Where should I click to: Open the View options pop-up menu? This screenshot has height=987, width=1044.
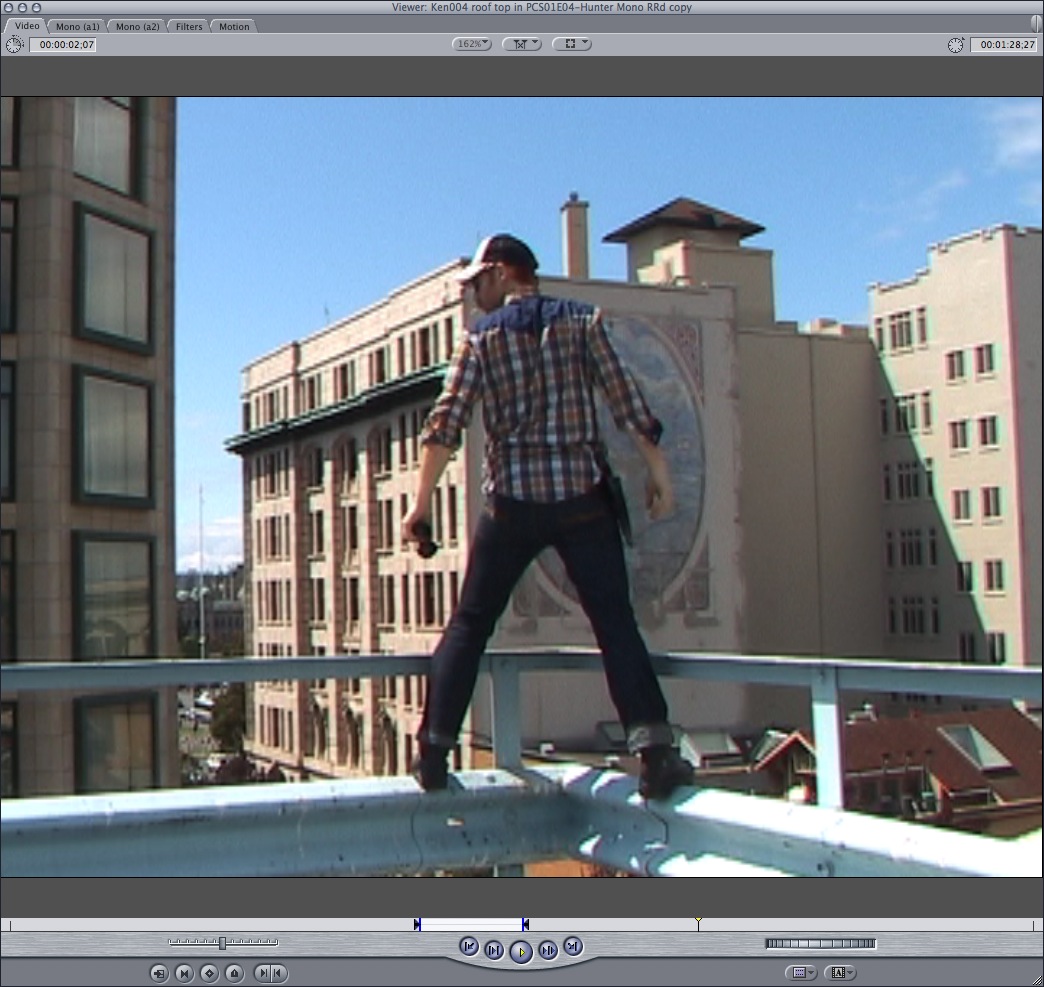tap(521, 44)
